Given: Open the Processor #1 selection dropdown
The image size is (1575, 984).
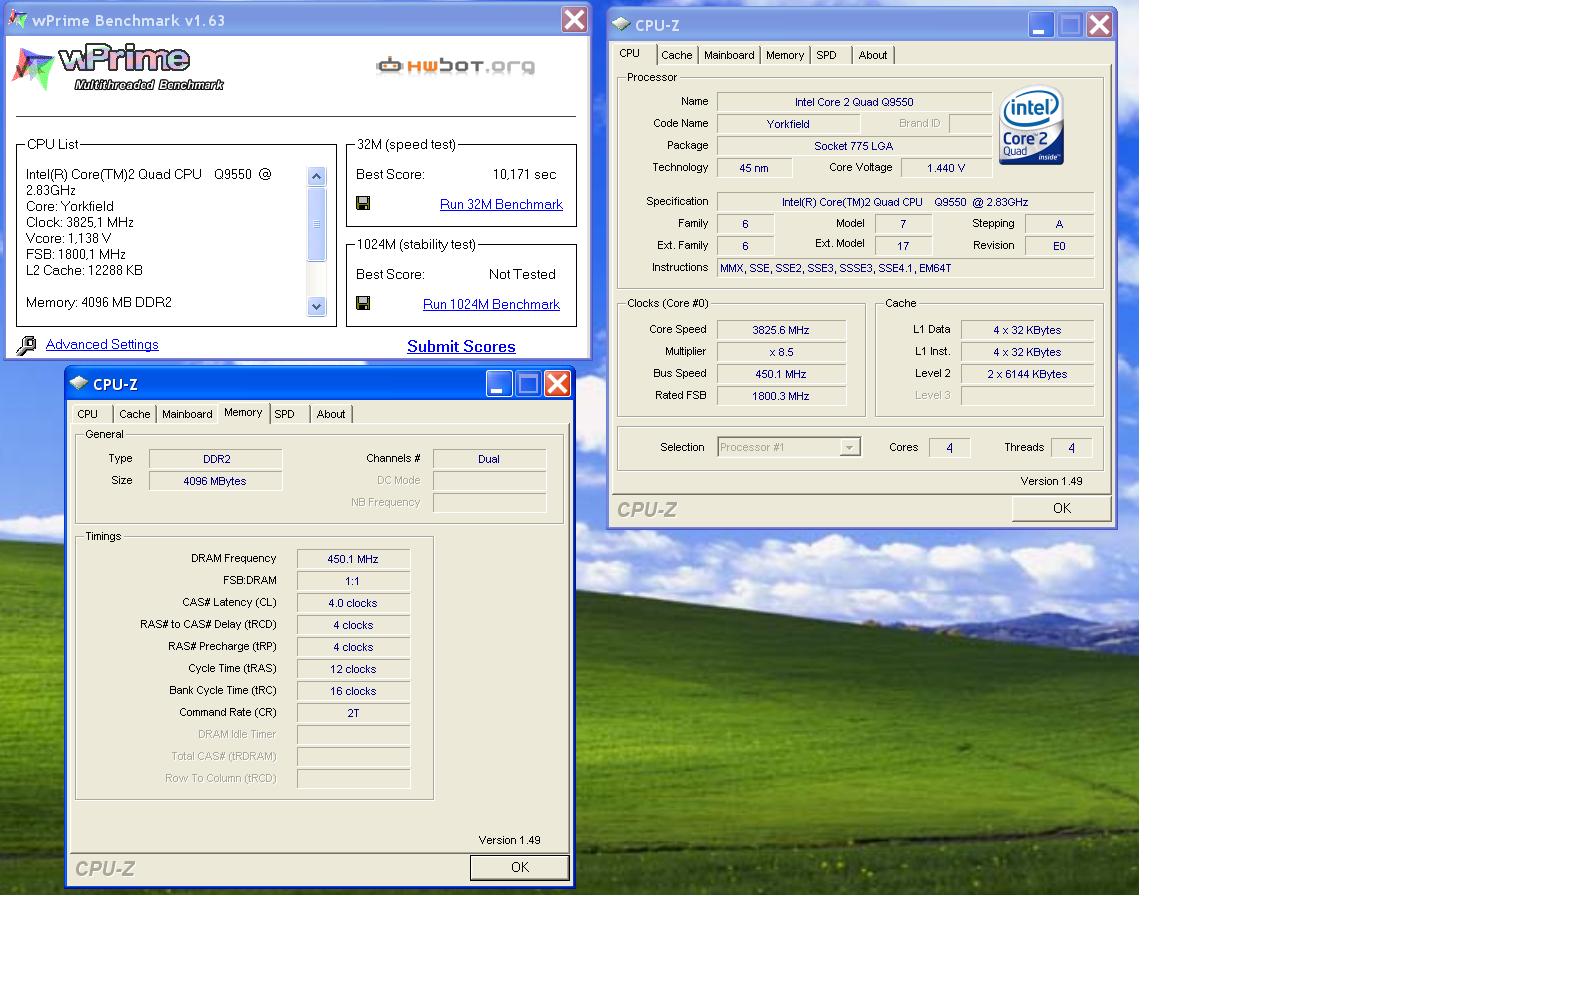Looking at the screenshot, I should coord(849,447).
